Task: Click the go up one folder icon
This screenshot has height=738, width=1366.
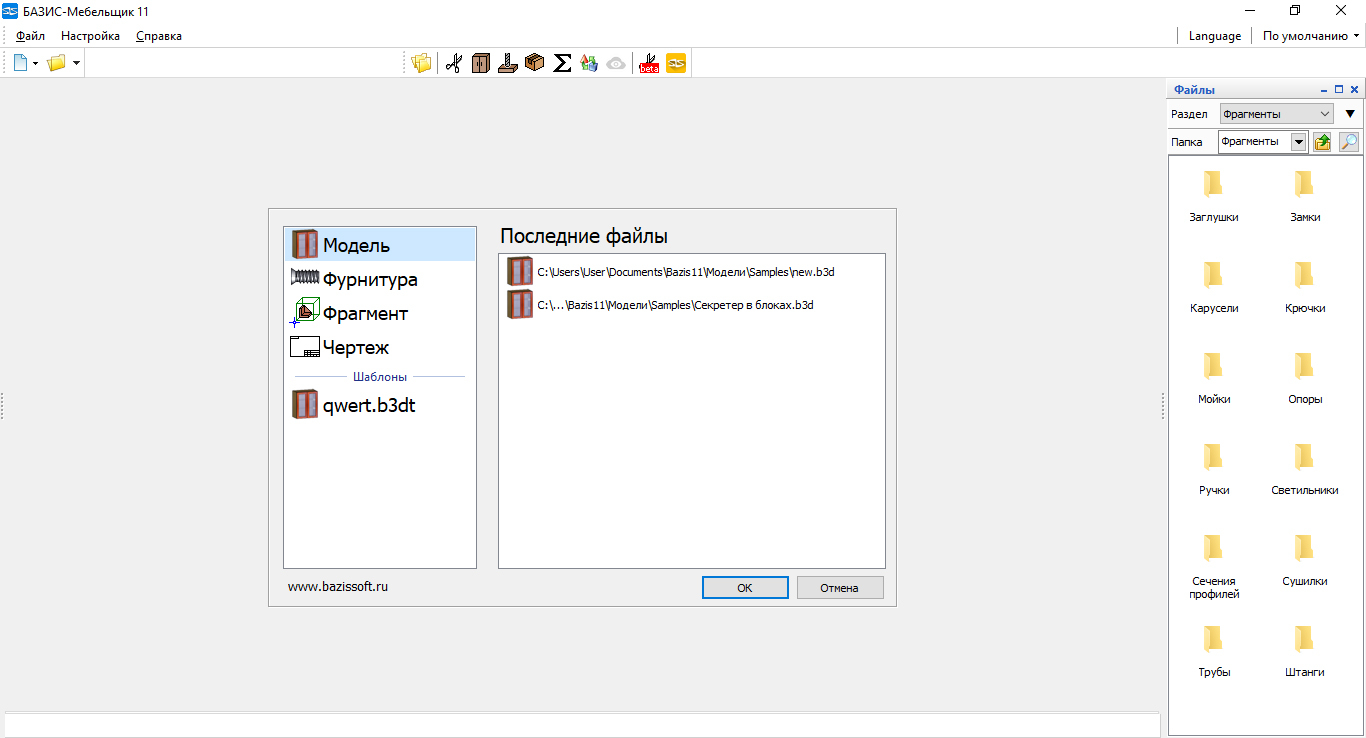Action: click(1322, 142)
